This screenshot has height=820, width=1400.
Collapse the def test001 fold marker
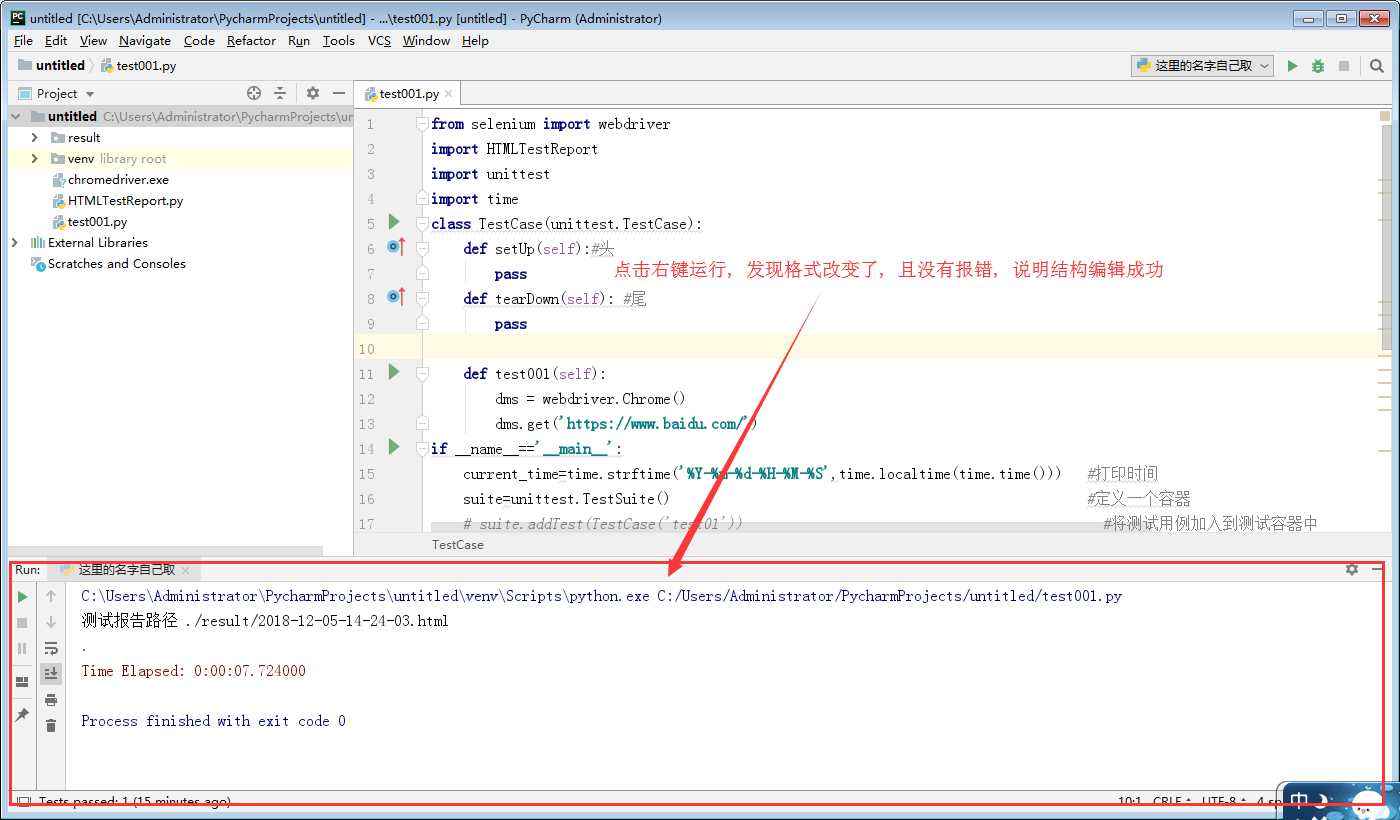click(422, 374)
